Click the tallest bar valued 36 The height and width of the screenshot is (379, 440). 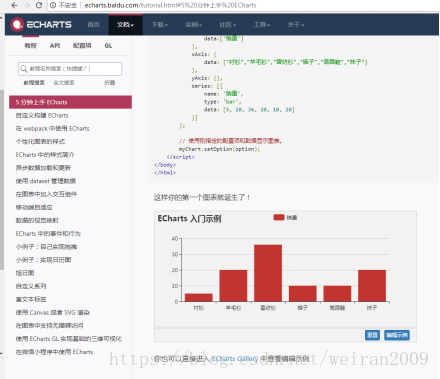268,273
